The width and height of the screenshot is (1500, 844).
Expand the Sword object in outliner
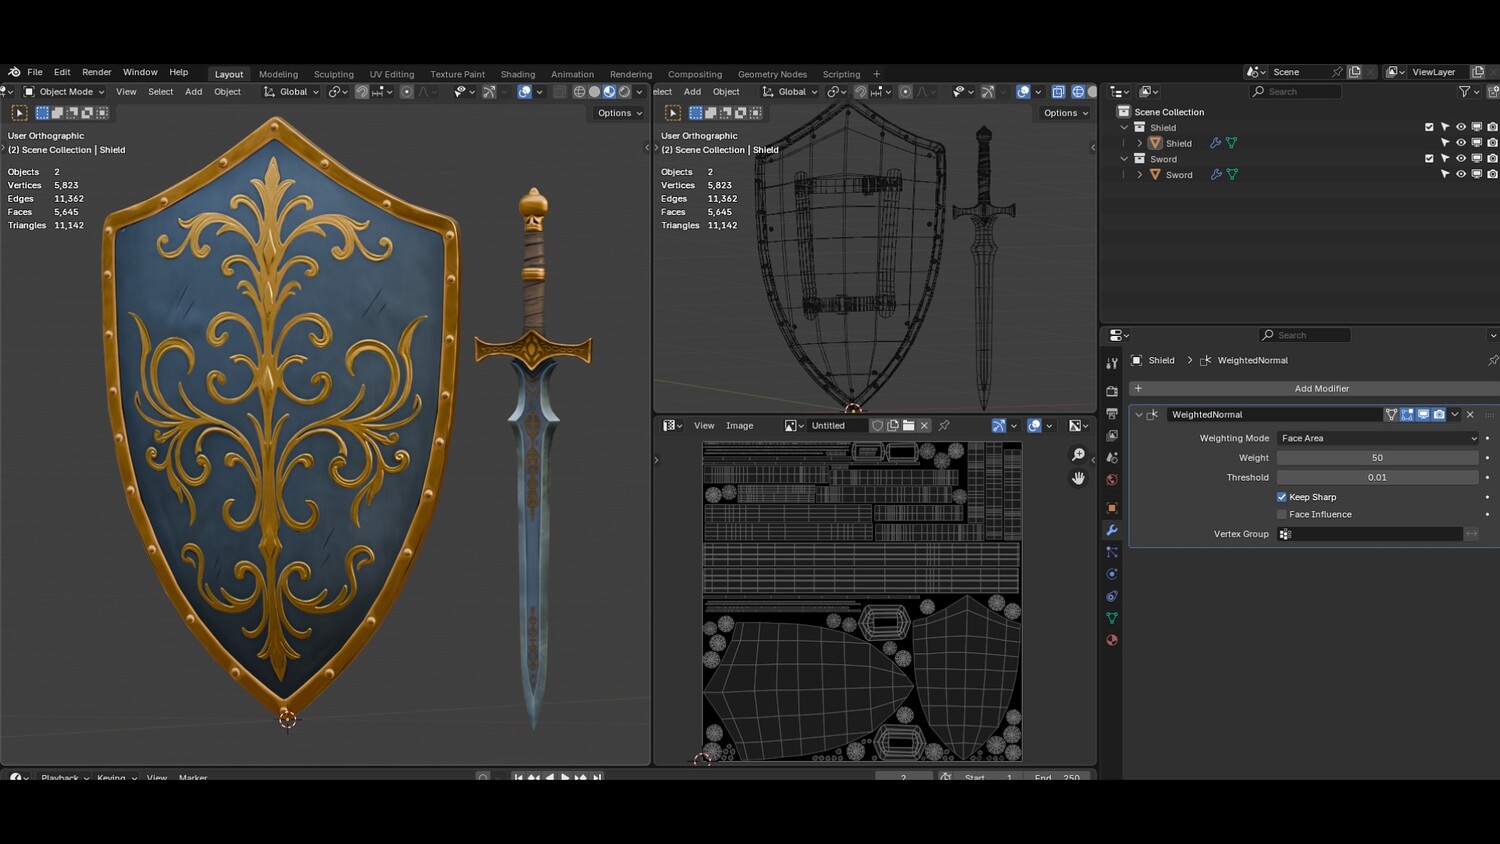[1139, 175]
